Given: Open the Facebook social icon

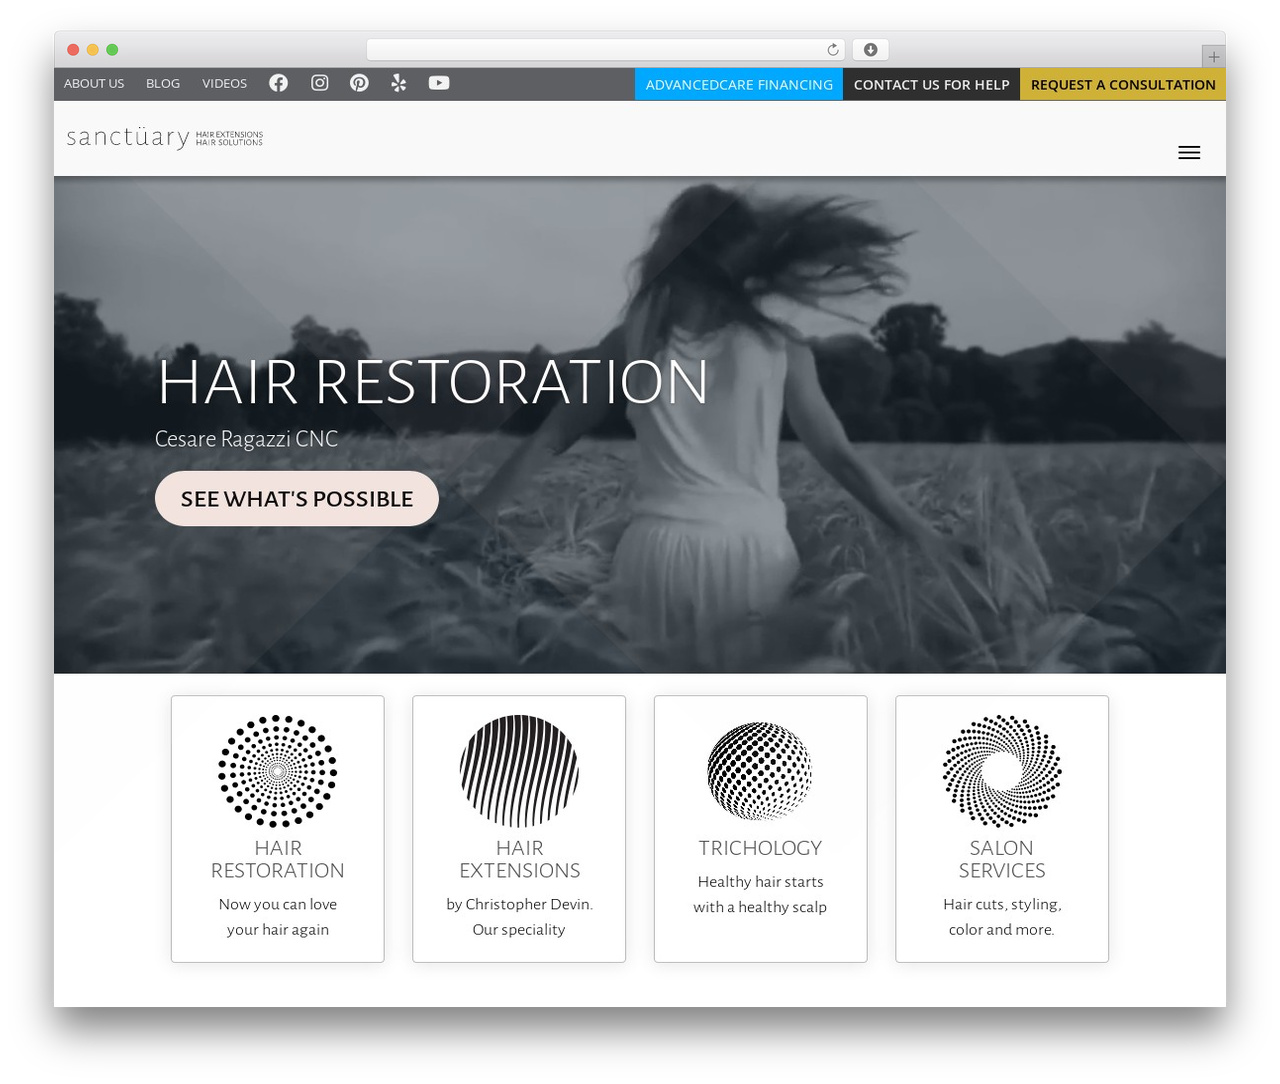Looking at the screenshot, I should (278, 83).
